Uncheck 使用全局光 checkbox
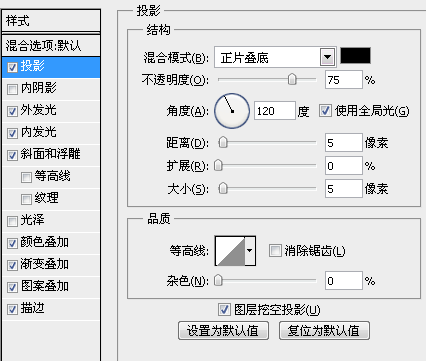Image resolution: width=426 pixels, height=361 pixels. tap(325, 111)
